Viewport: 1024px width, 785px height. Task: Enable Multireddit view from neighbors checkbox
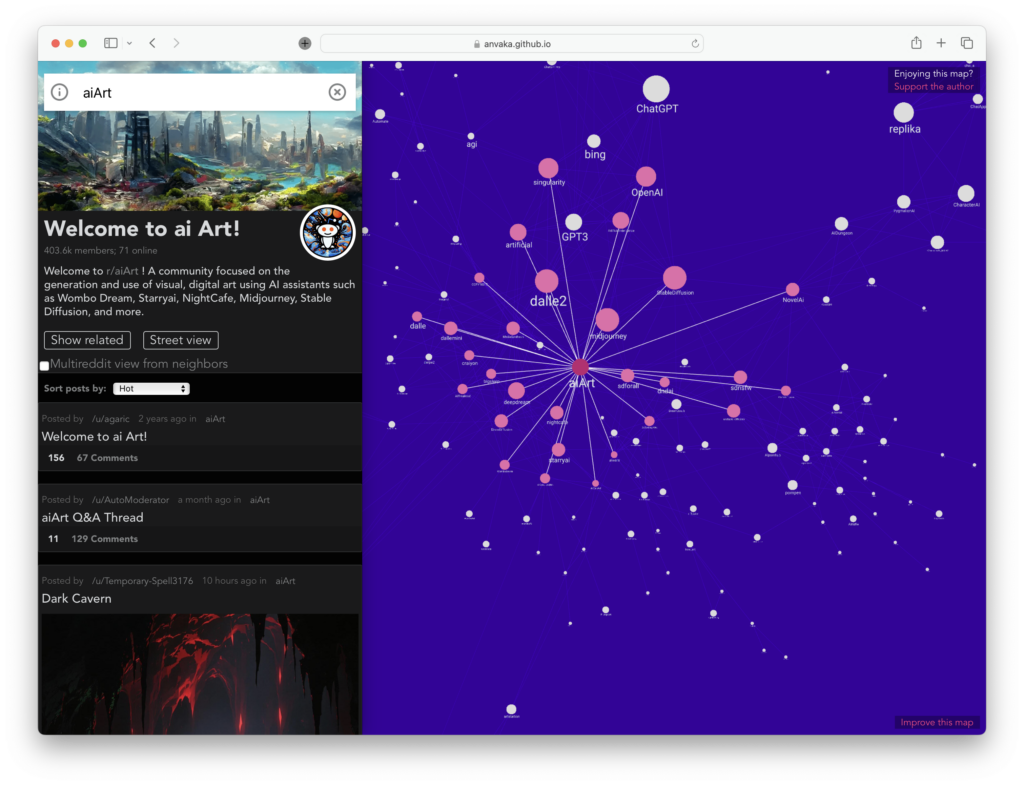(44, 366)
